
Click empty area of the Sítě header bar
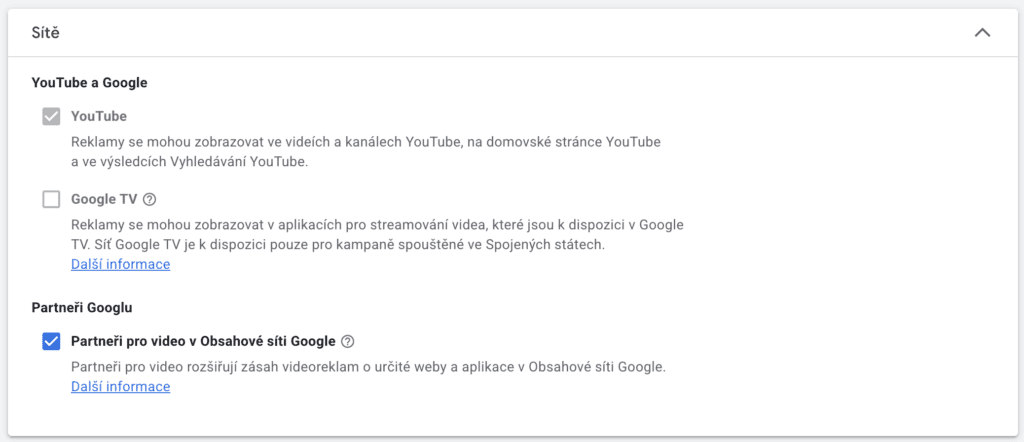(x=500, y=33)
